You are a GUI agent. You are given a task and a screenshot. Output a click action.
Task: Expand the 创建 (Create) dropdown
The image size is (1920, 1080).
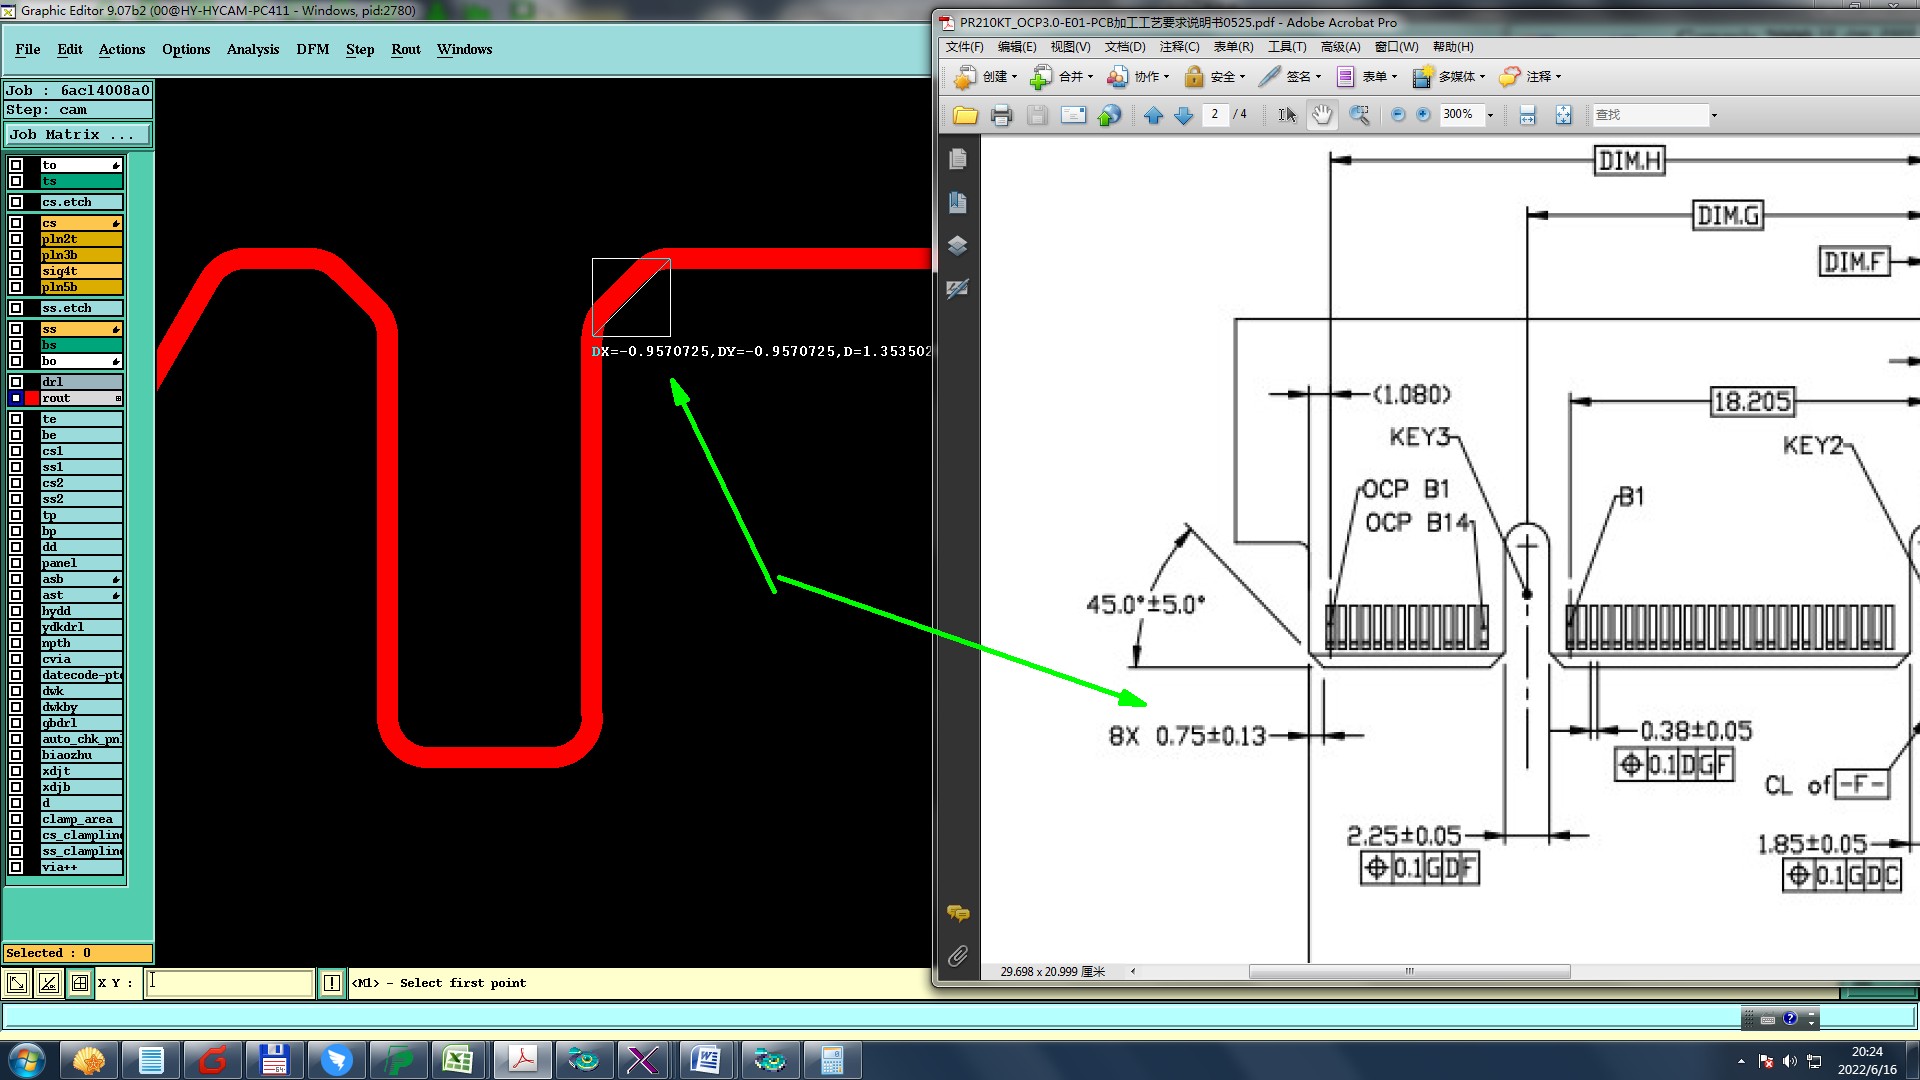tap(1014, 77)
